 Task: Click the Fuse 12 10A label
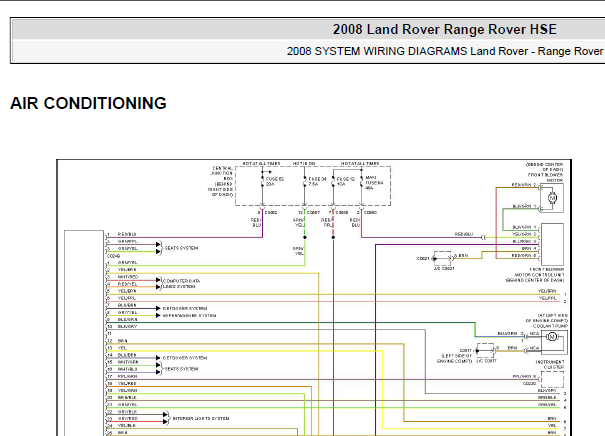coord(345,182)
